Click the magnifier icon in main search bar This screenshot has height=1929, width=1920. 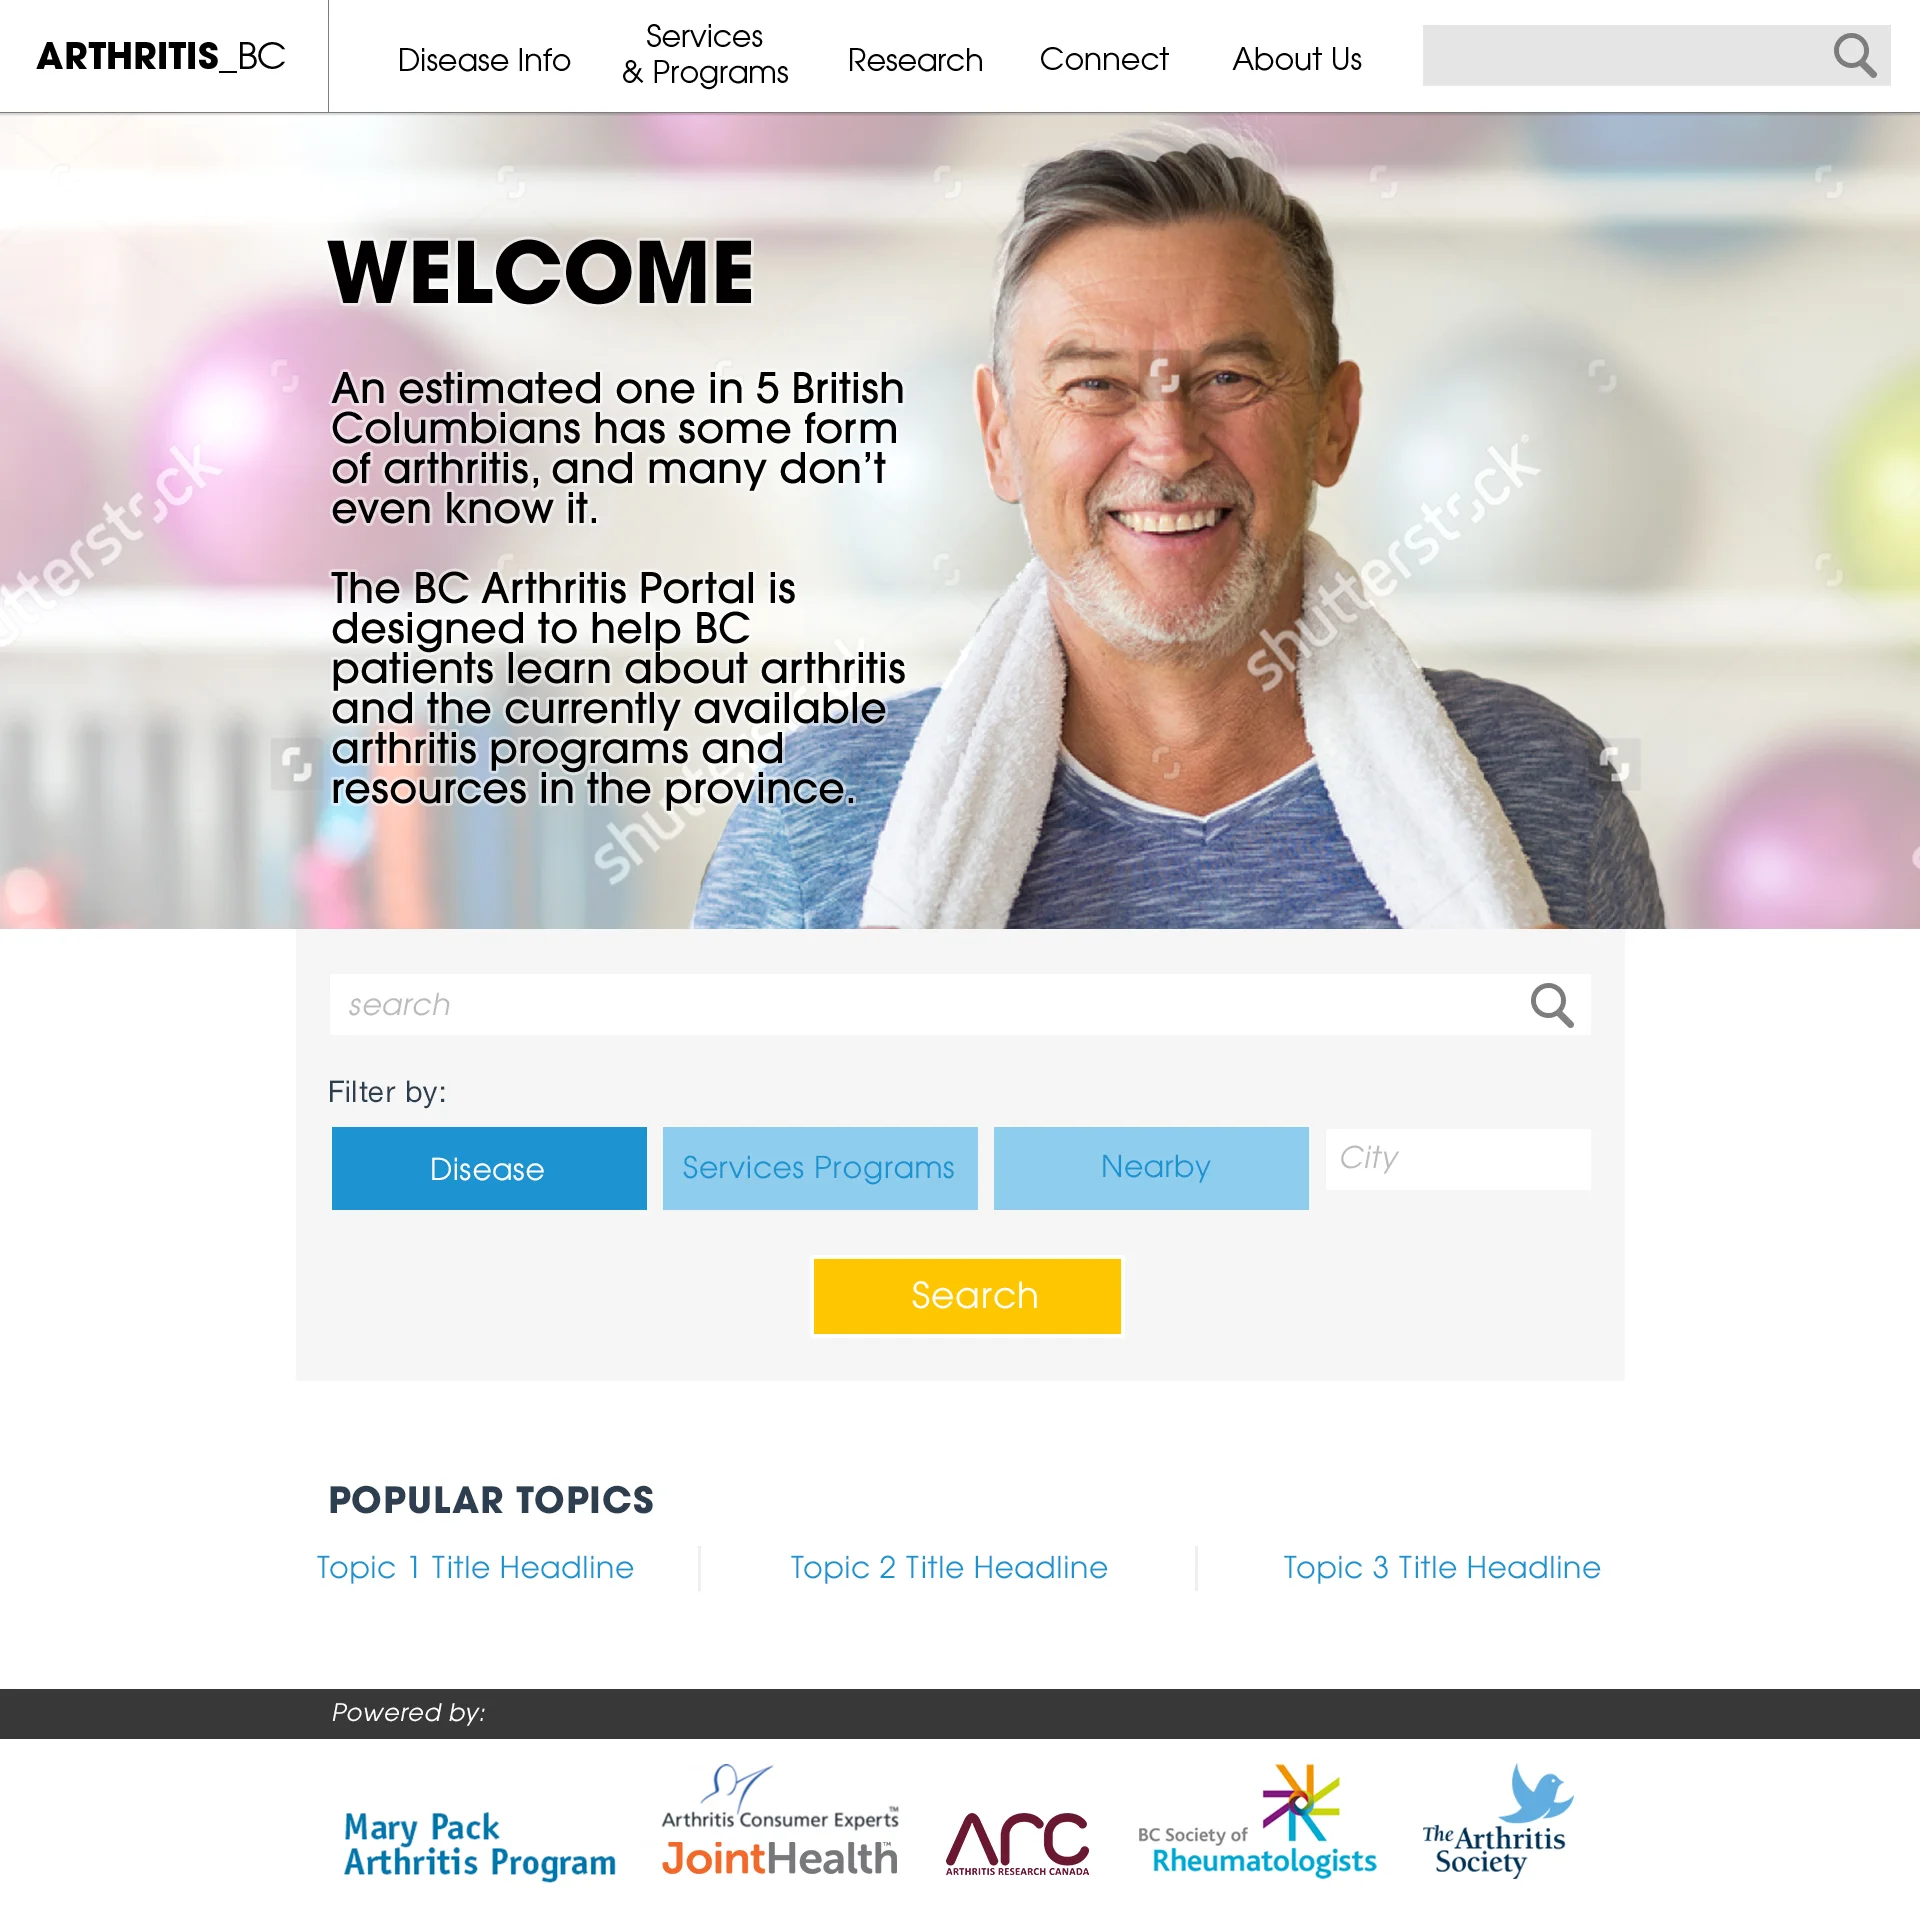1551,1005
